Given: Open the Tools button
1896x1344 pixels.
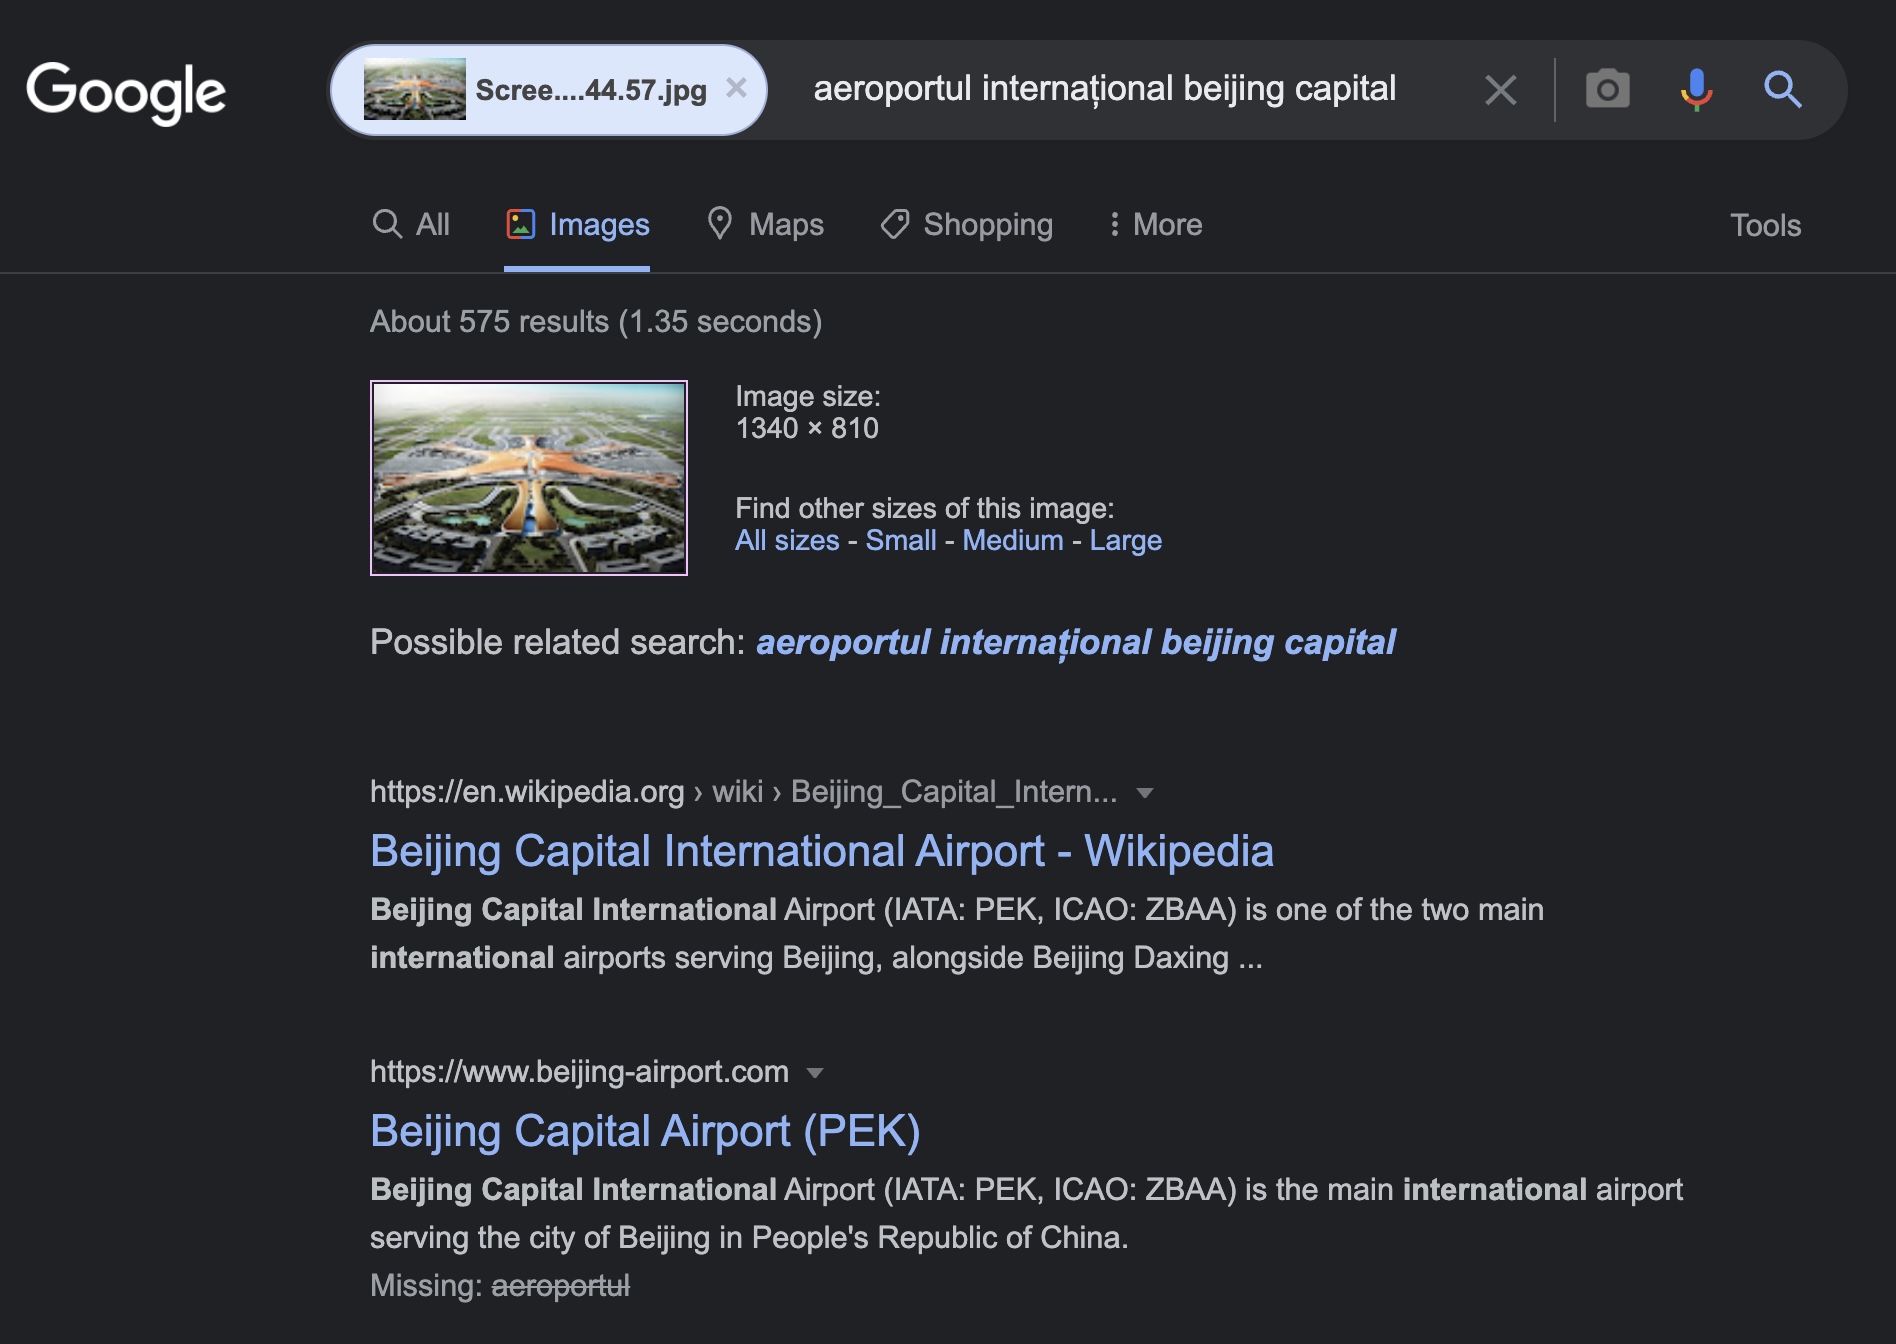Looking at the screenshot, I should point(1765,225).
